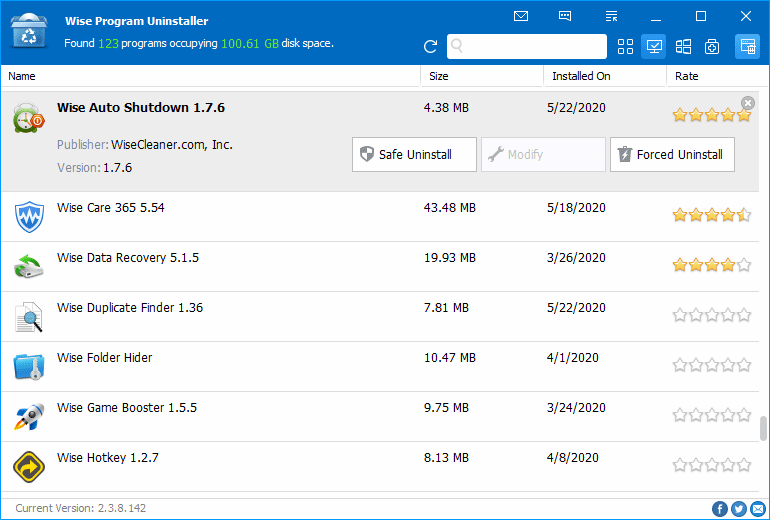Screen dimensions: 770x520
Task: Click the vertical scrollbar thumb
Action: (x=763, y=429)
